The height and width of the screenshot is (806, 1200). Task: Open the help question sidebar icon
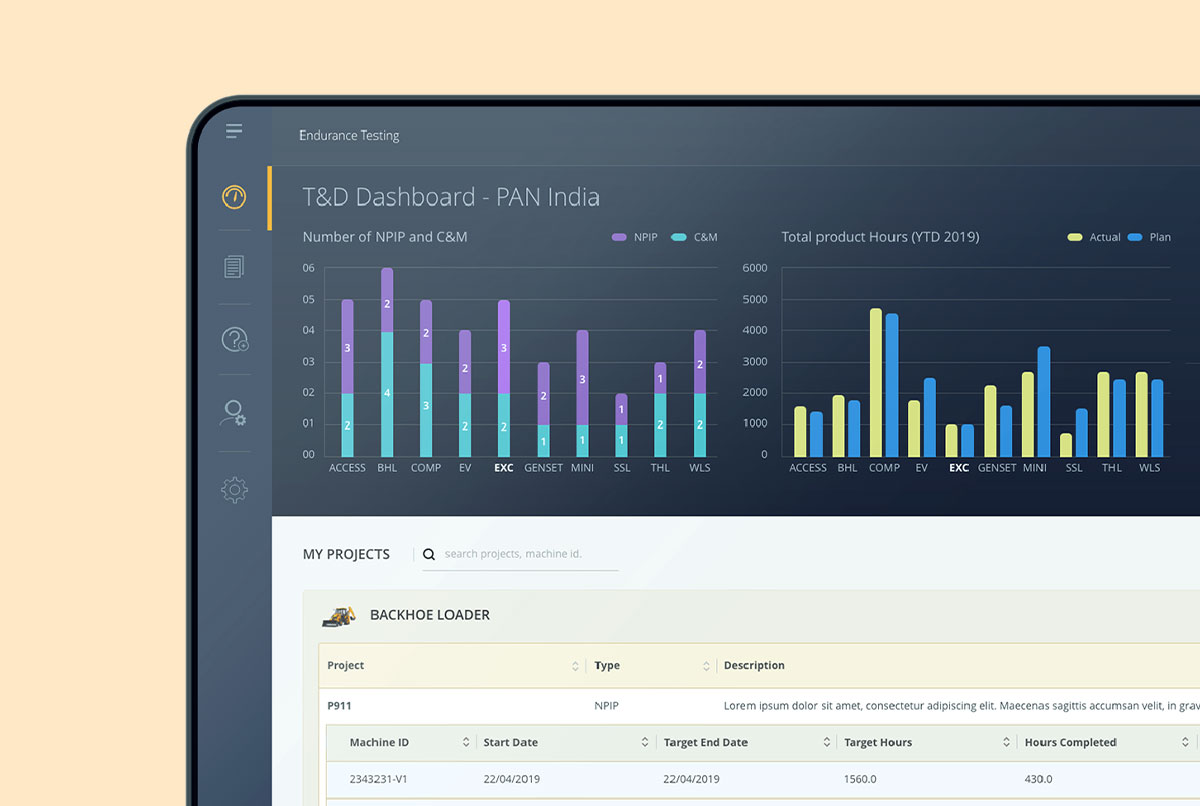[x=234, y=339]
